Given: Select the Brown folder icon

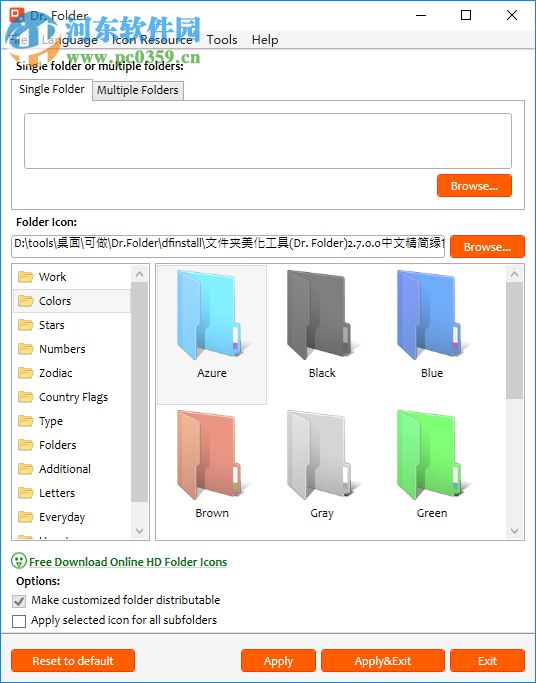Looking at the screenshot, I should tap(212, 455).
